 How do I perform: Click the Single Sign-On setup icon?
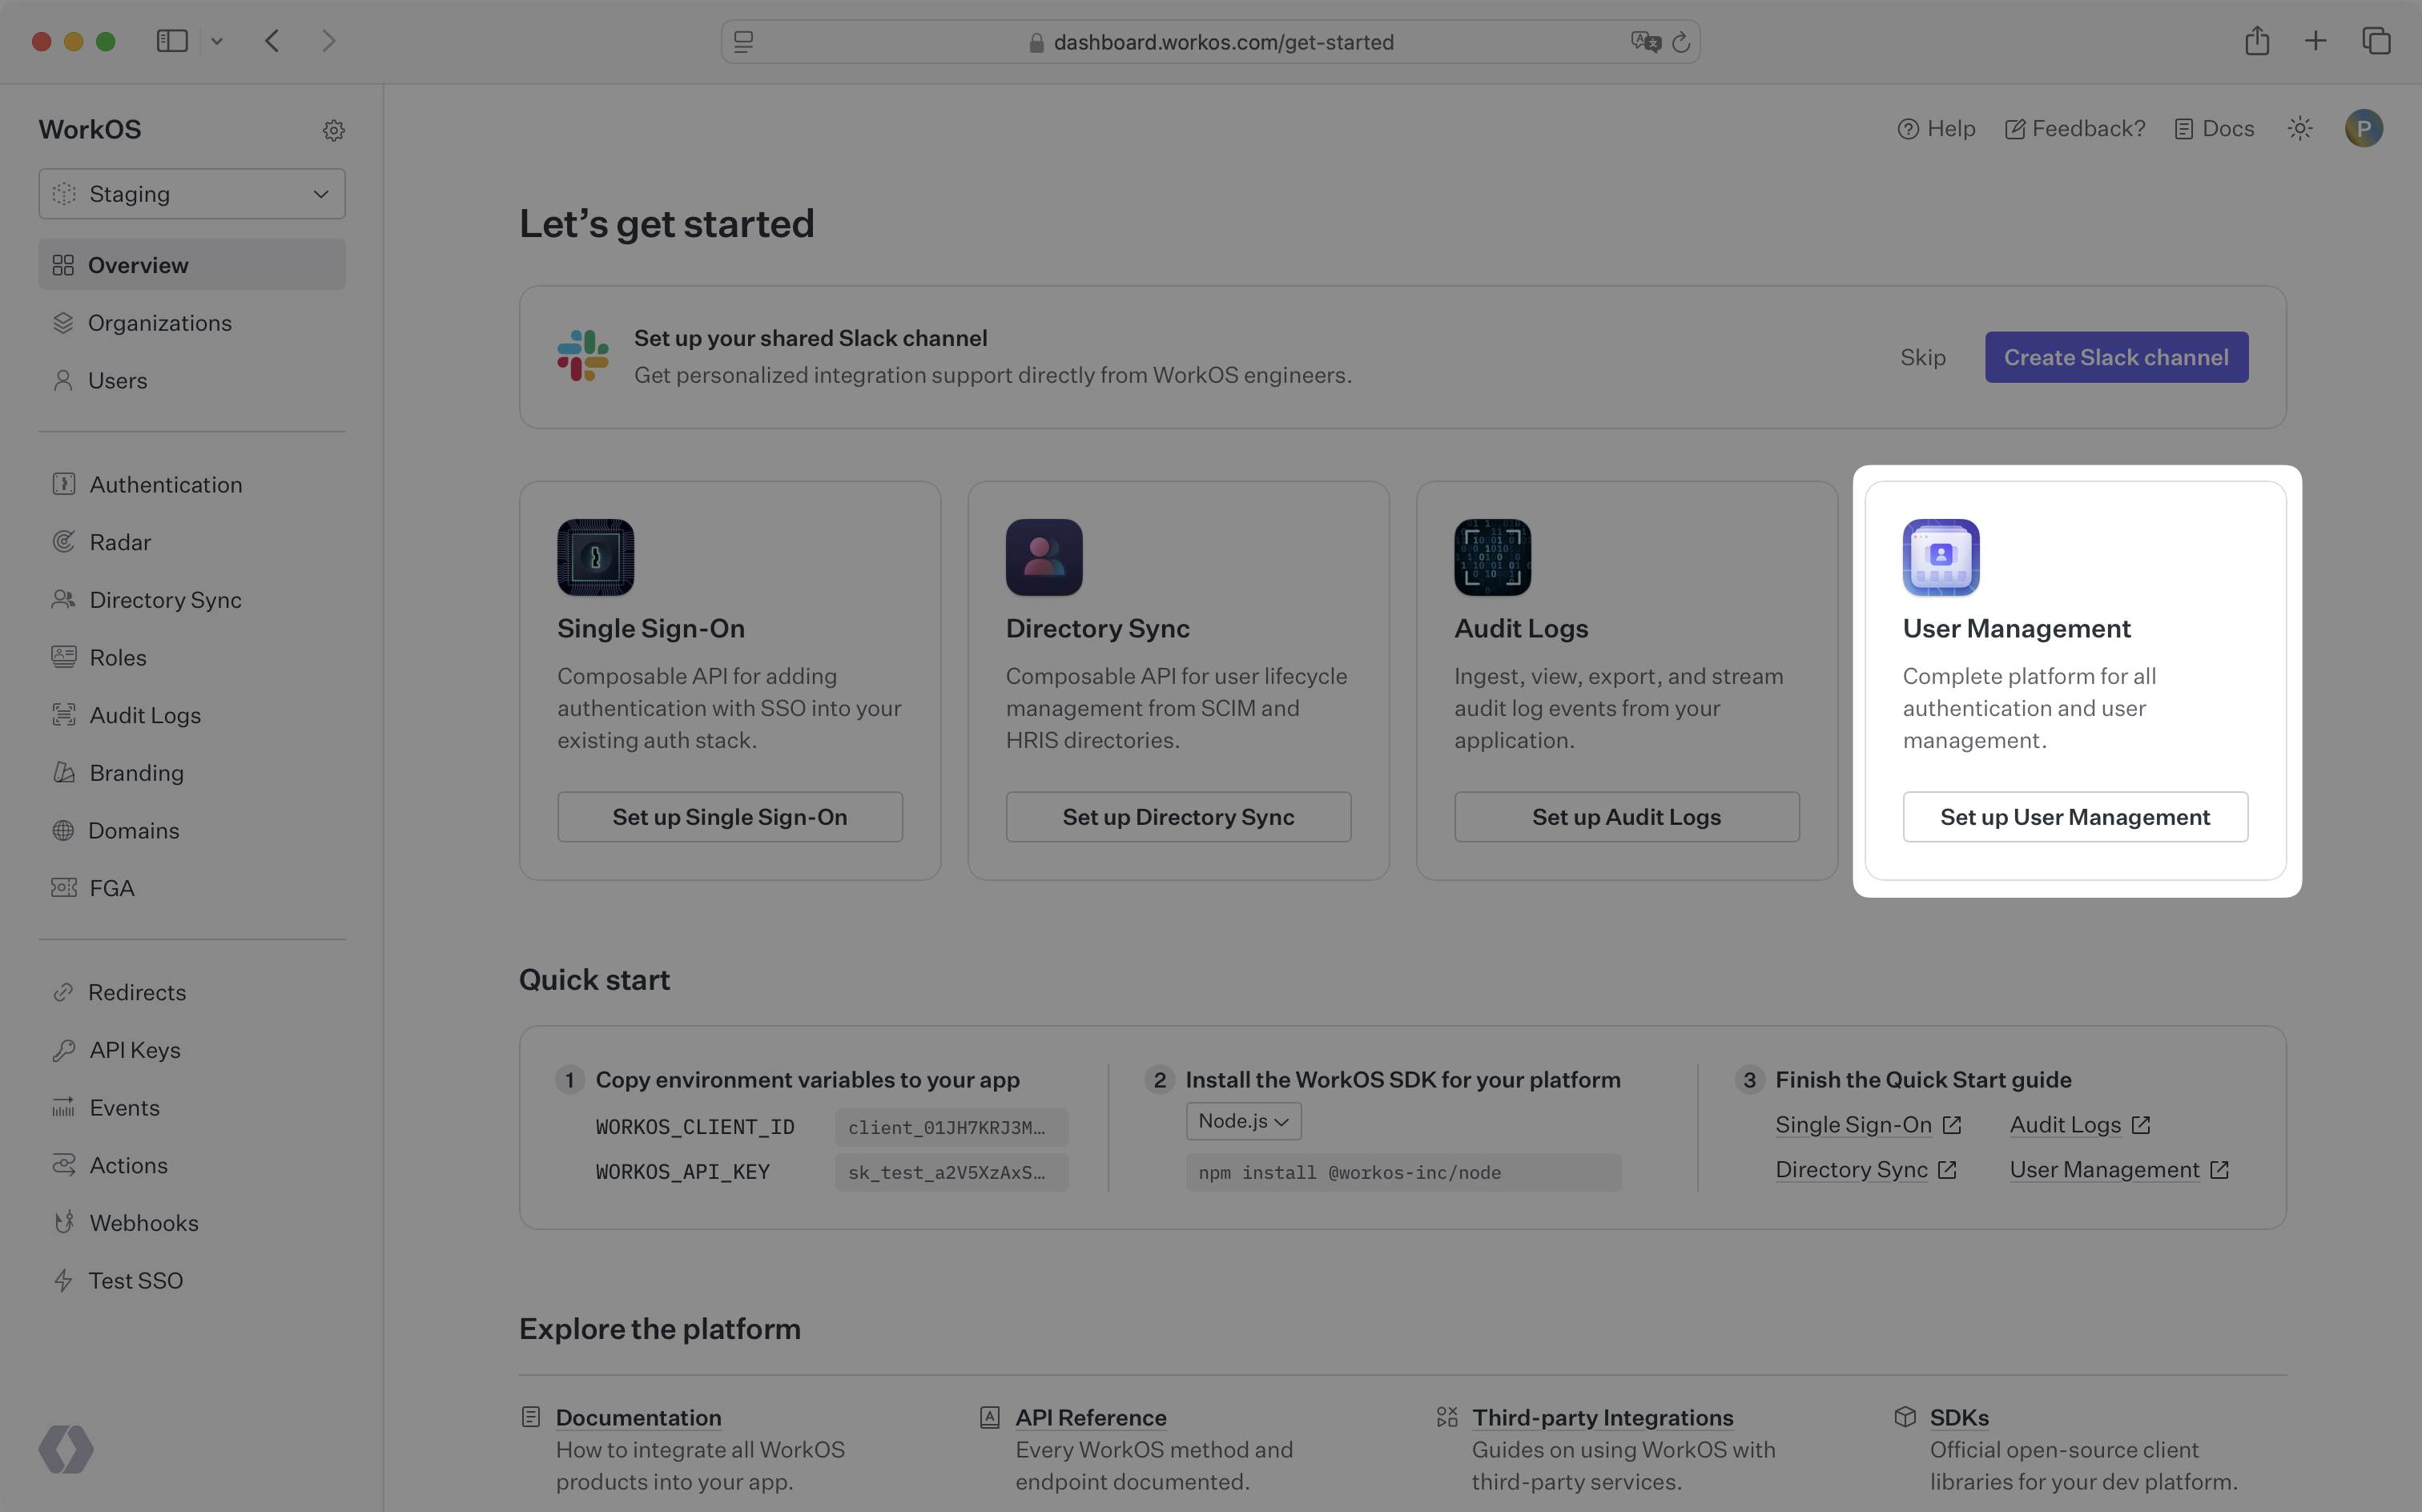coord(593,556)
